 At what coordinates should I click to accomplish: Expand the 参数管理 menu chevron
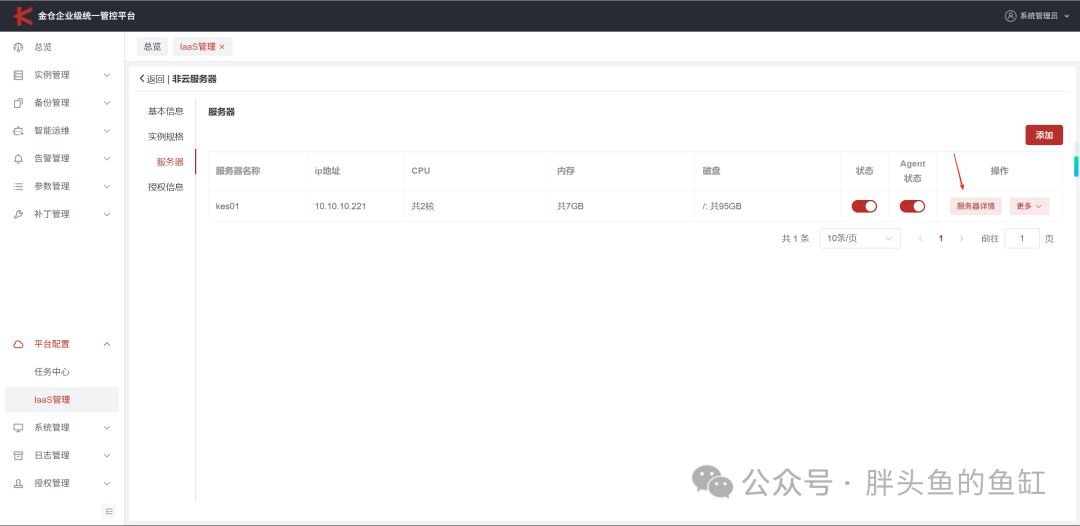click(107, 187)
